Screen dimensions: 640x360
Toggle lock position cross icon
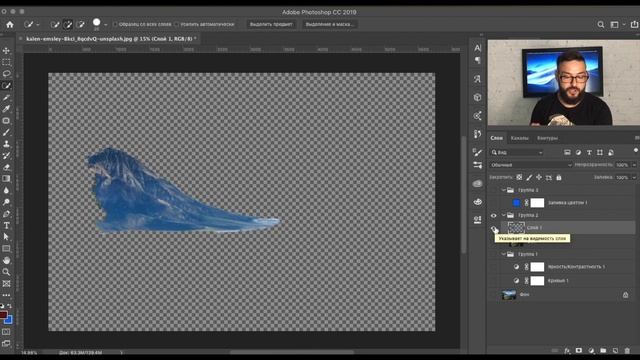click(539, 177)
